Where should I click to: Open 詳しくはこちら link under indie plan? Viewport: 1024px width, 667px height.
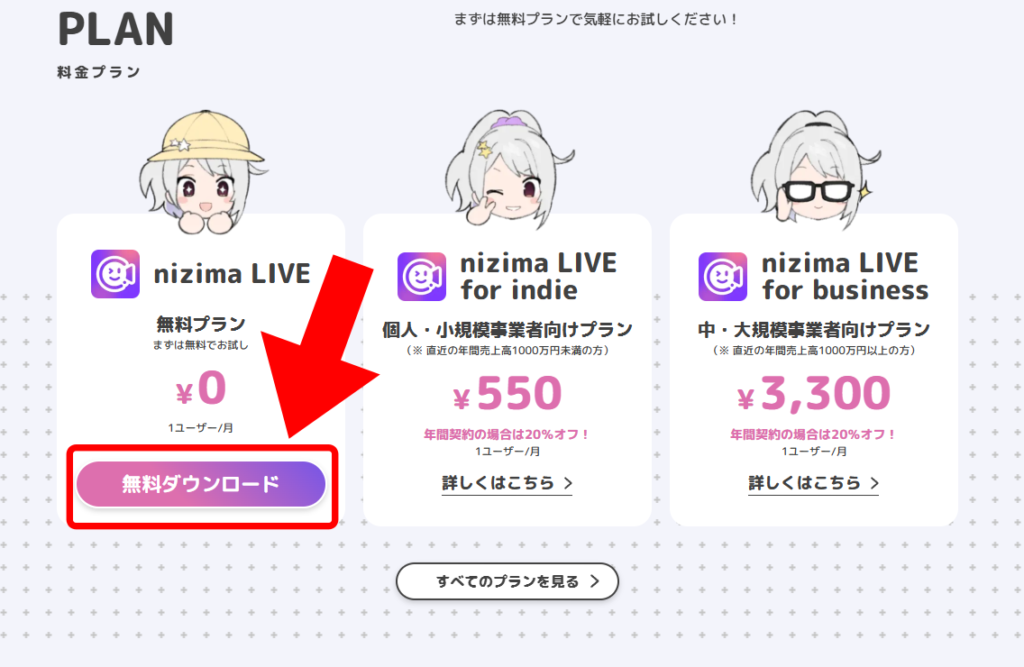(x=507, y=483)
